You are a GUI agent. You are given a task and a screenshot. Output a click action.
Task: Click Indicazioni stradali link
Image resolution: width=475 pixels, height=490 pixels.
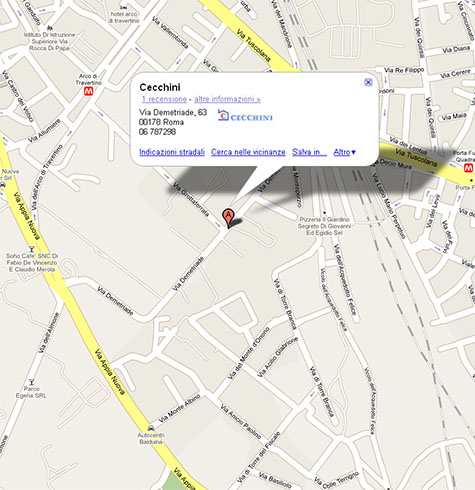point(172,152)
